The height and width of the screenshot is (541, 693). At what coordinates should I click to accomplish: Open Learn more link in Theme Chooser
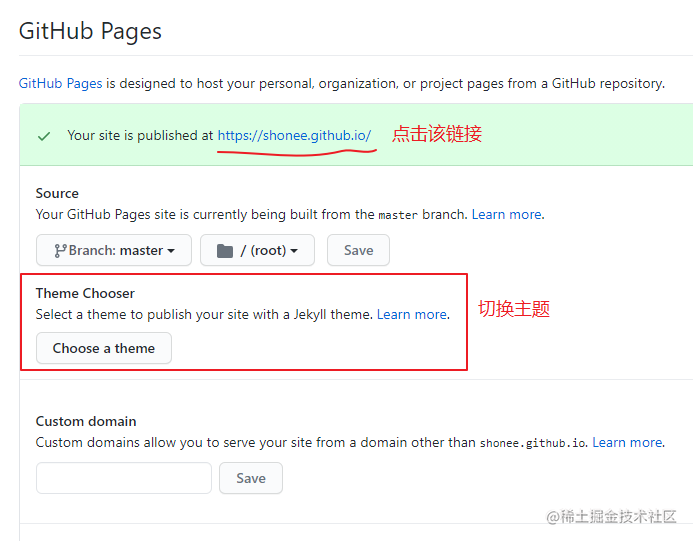tap(411, 314)
